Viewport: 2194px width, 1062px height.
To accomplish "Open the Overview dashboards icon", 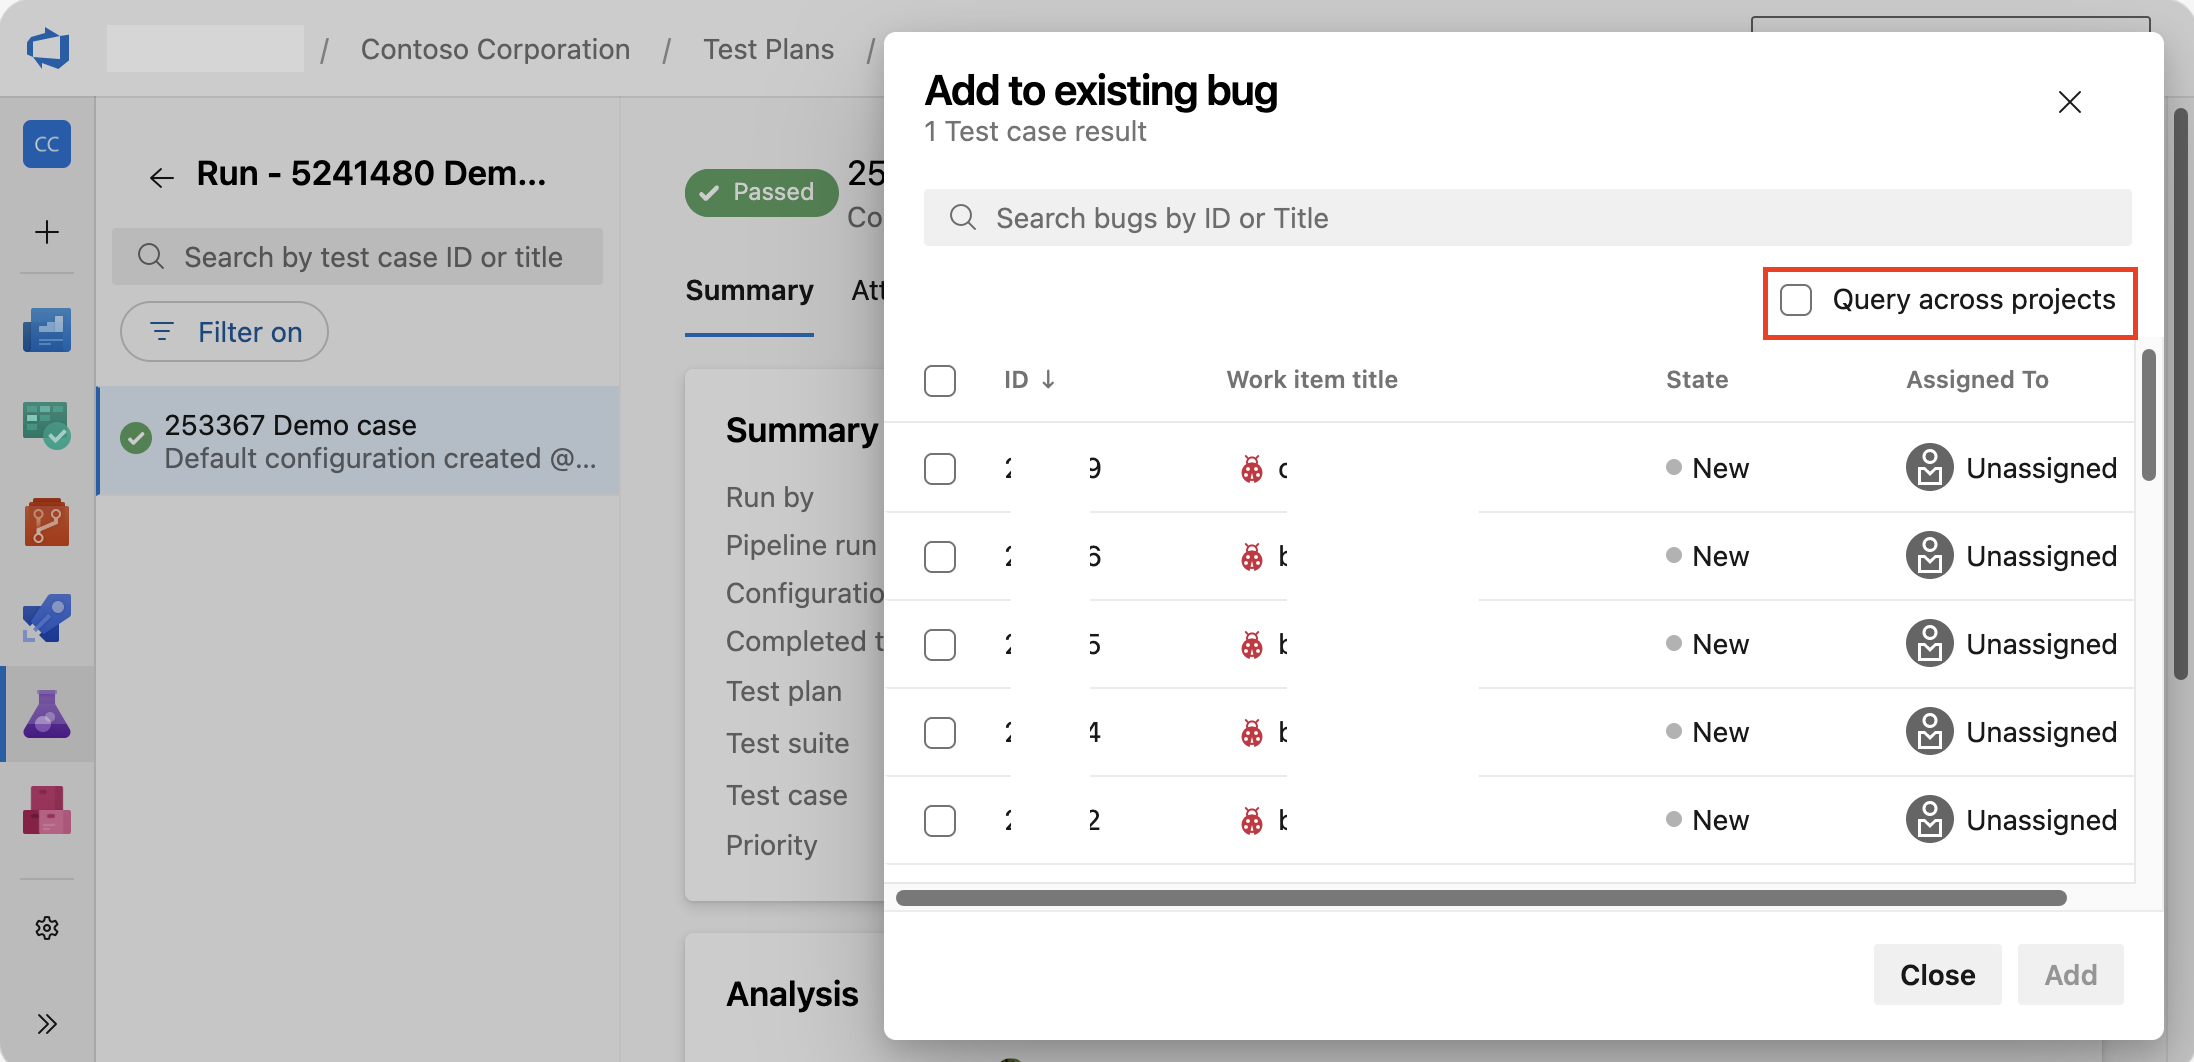I will 46,330.
